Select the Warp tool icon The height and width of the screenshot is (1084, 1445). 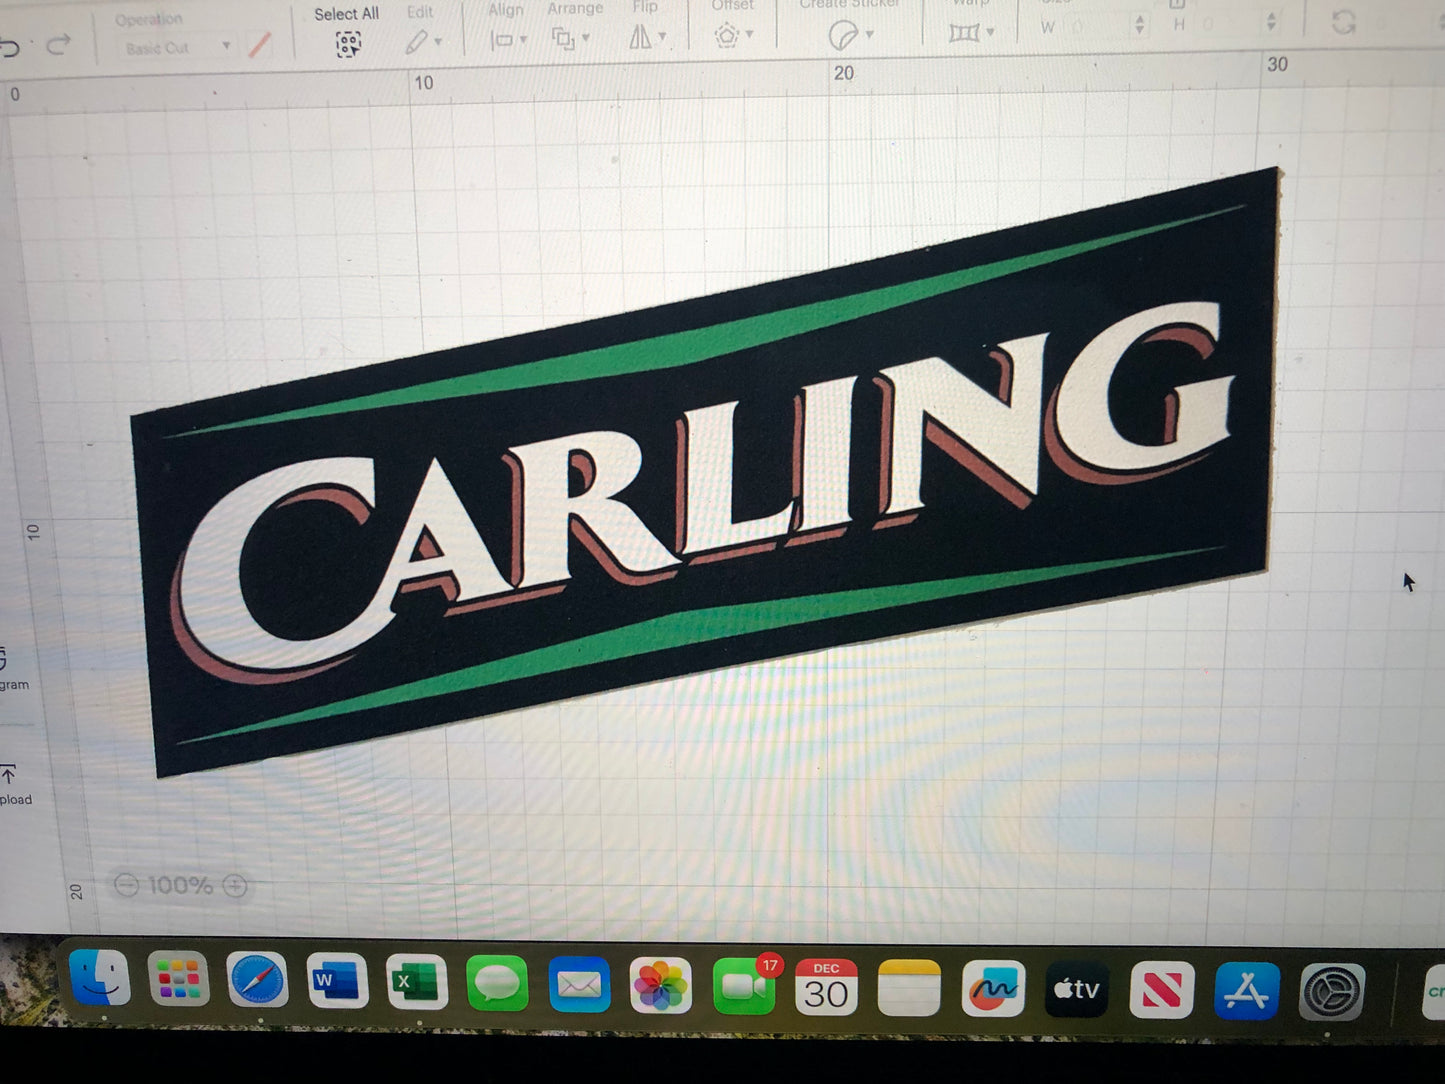pos(963,30)
